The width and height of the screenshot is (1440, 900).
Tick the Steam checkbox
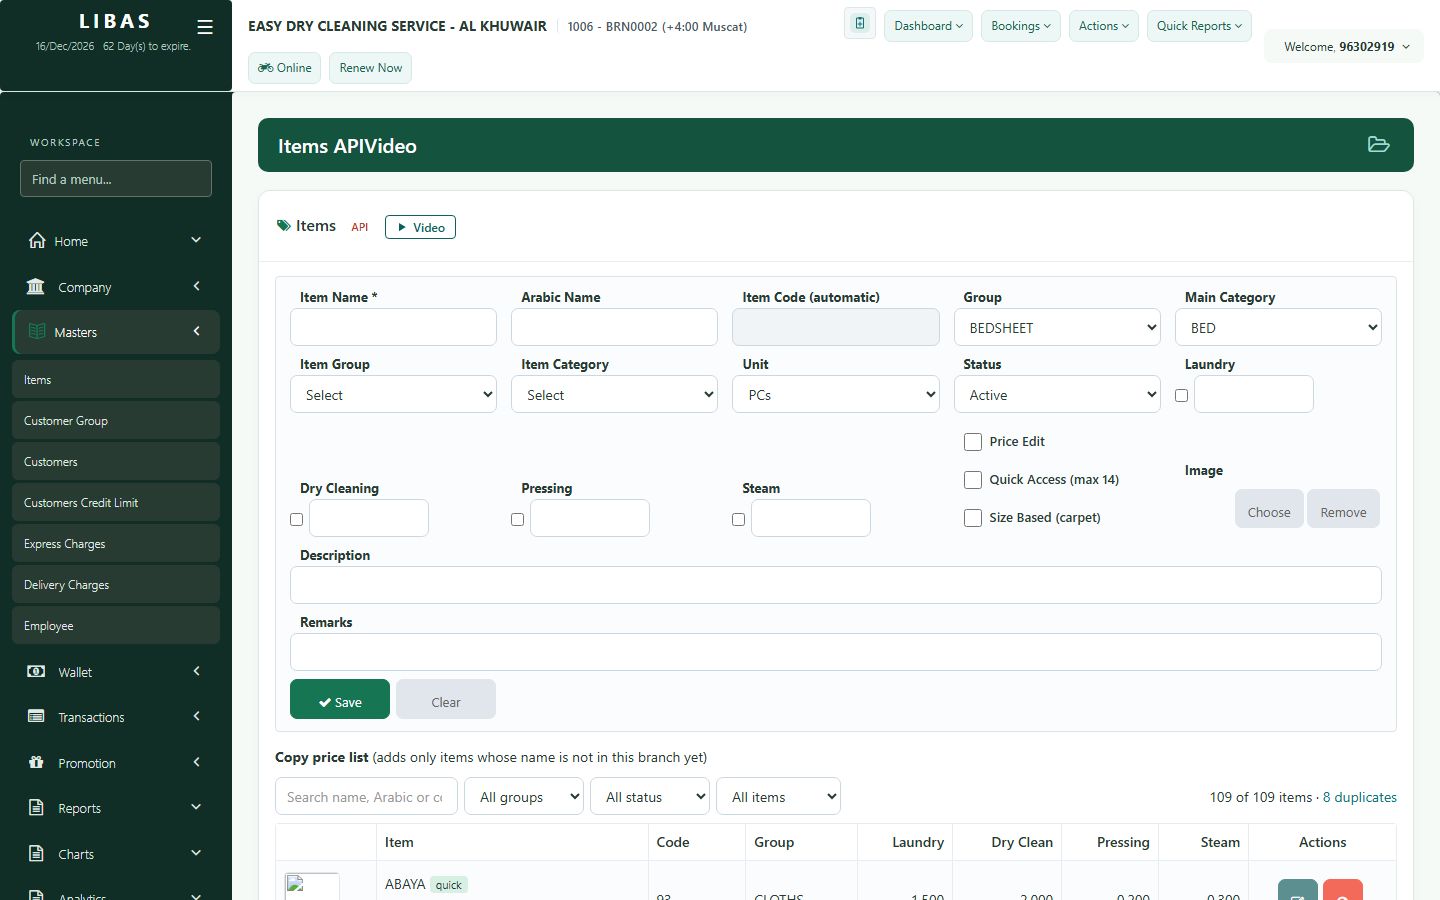pyautogui.click(x=738, y=520)
